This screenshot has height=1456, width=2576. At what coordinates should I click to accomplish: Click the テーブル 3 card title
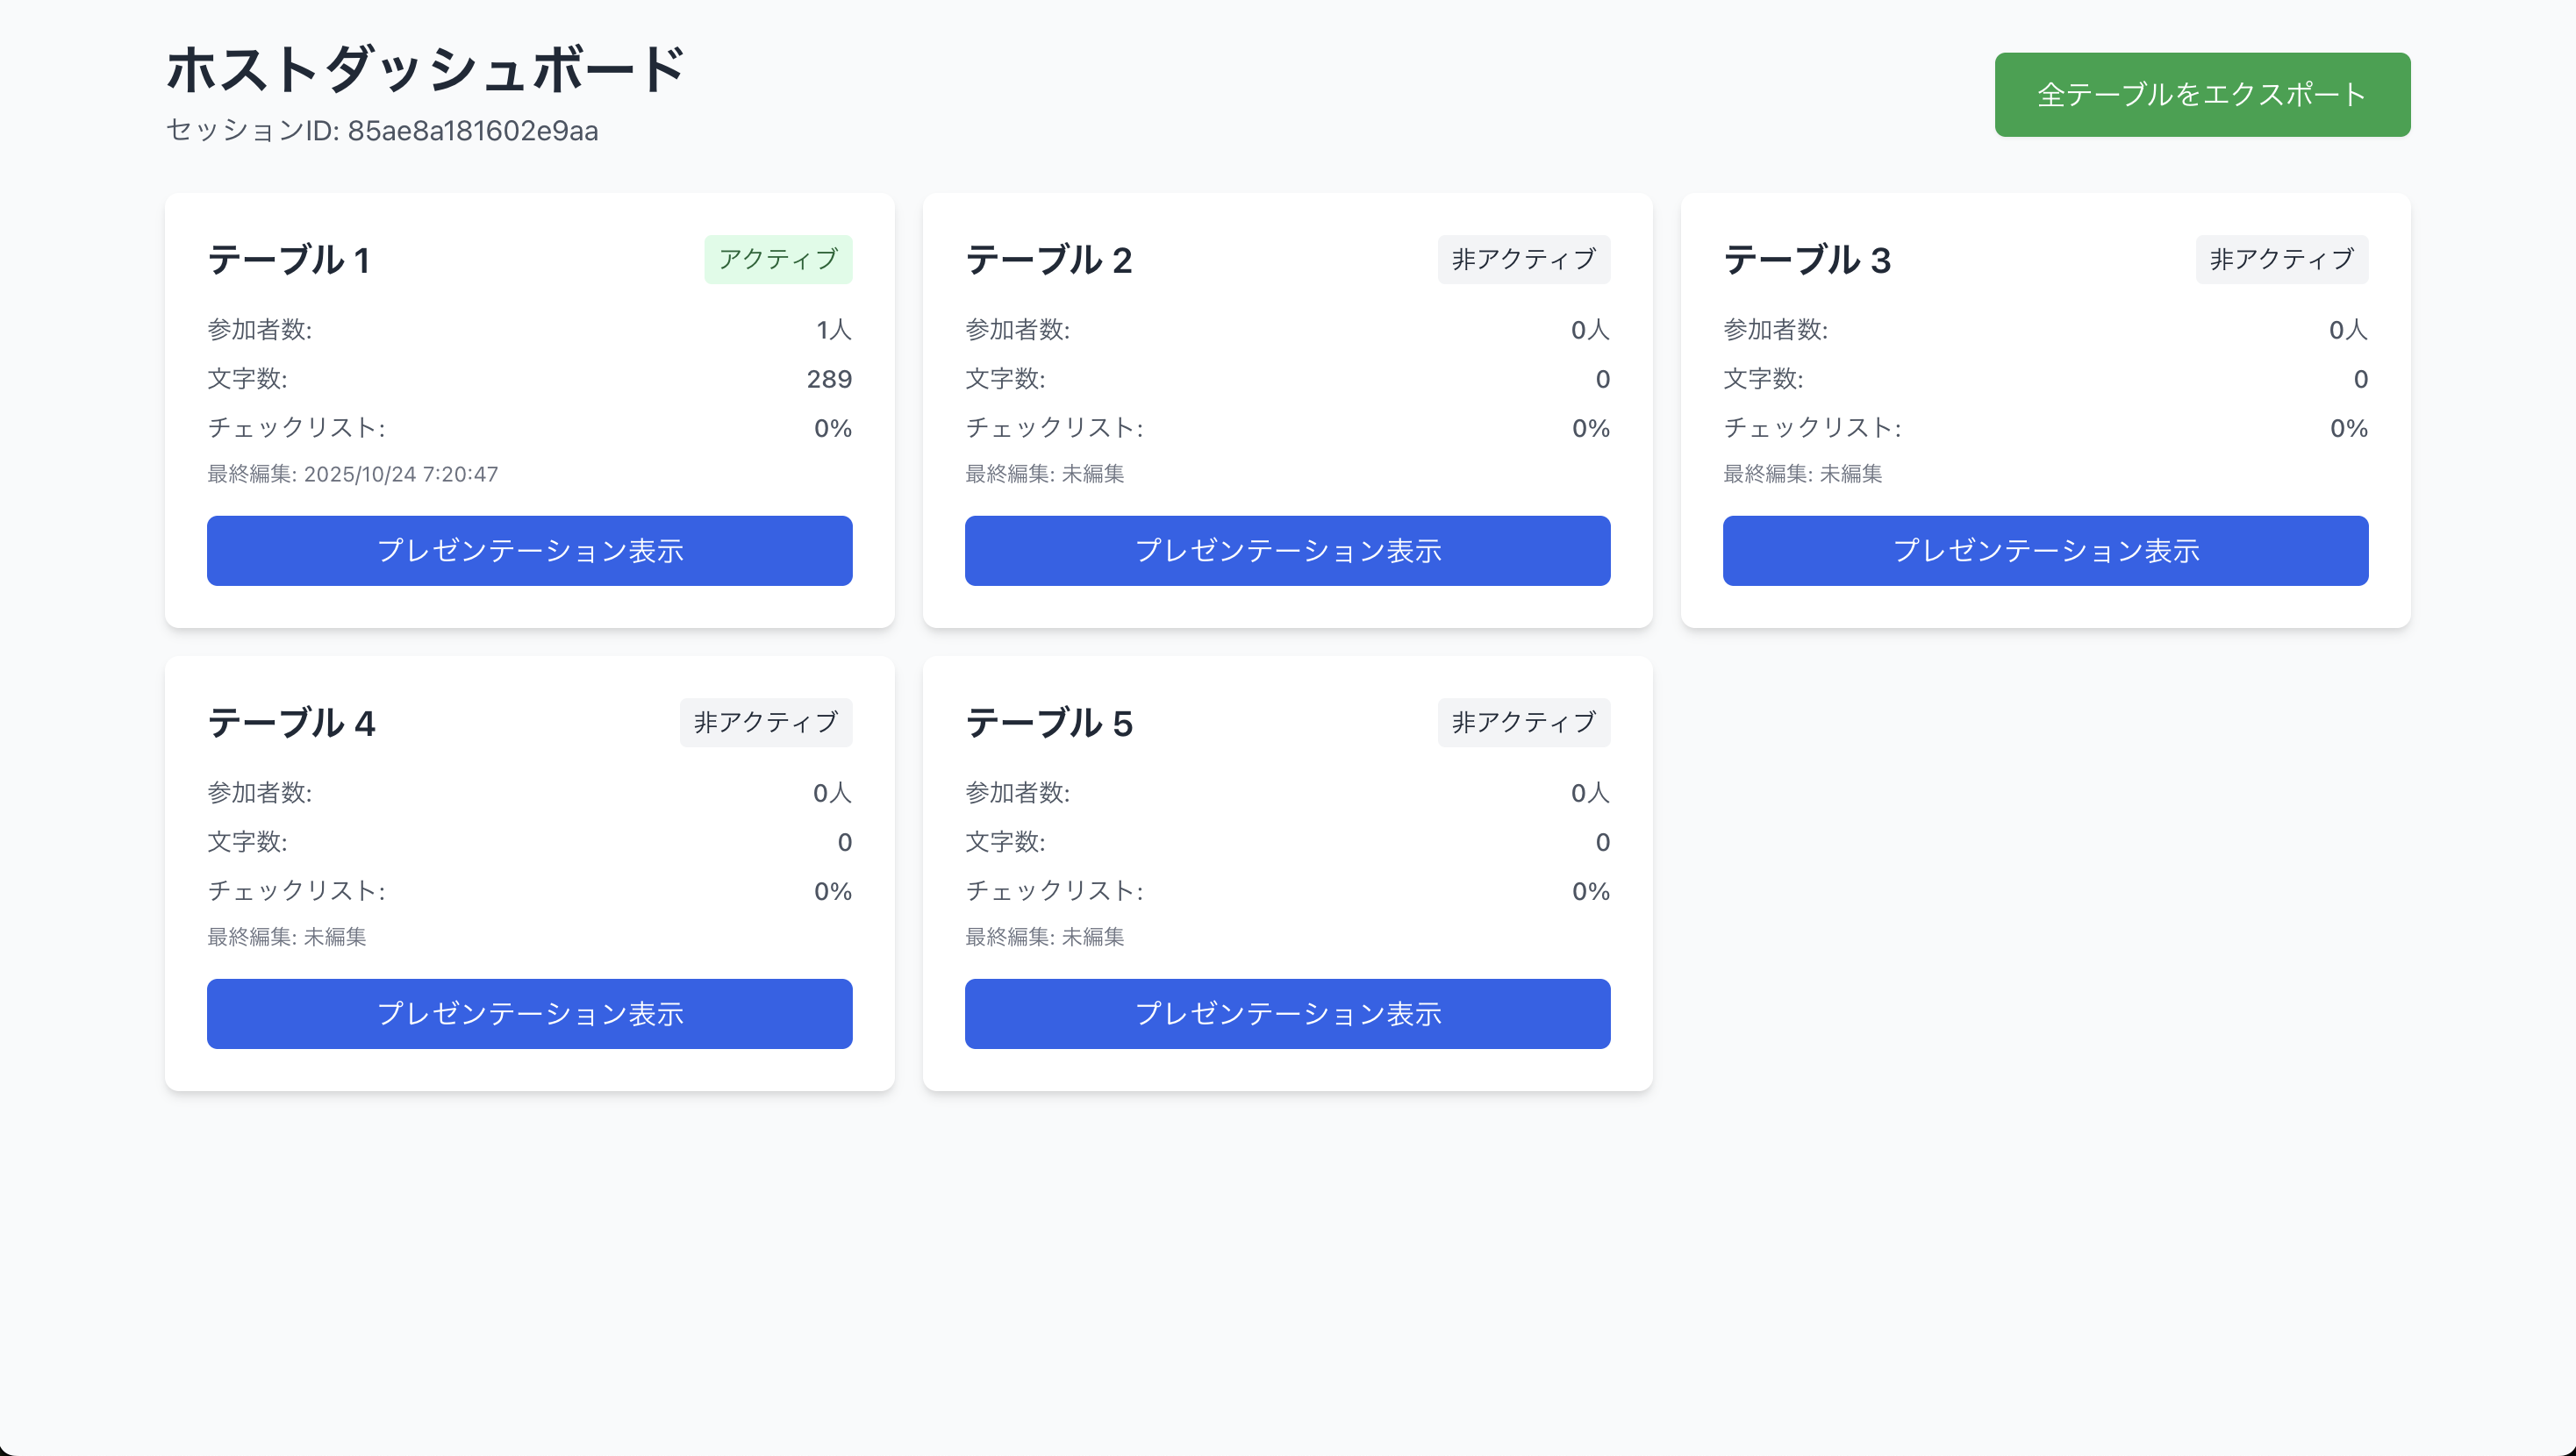point(1806,260)
